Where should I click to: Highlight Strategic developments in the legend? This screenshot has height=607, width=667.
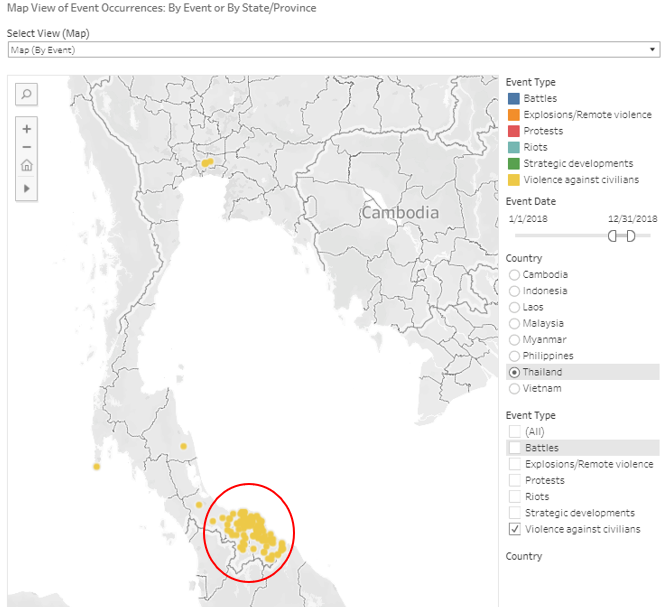pos(577,164)
